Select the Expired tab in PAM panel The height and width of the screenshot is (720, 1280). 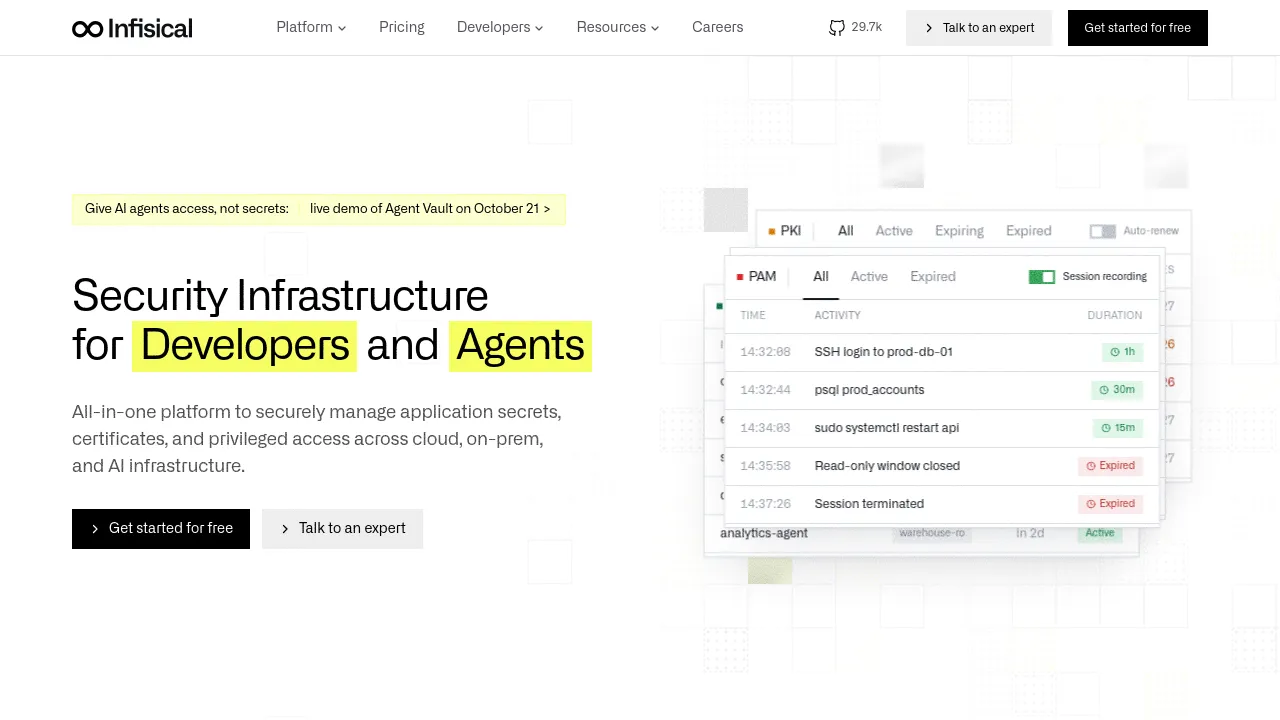click(933, 277)
